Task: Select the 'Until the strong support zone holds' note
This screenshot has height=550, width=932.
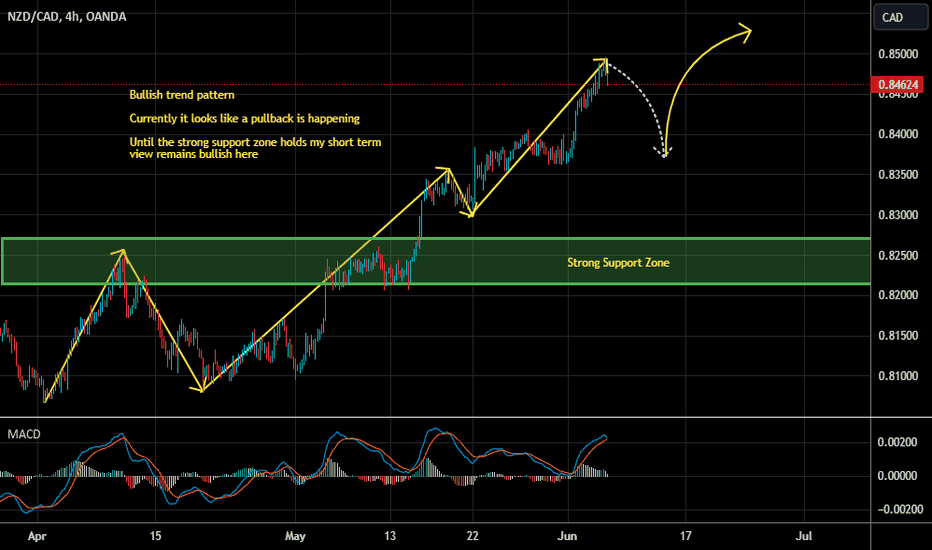Action: pos(255,148)
